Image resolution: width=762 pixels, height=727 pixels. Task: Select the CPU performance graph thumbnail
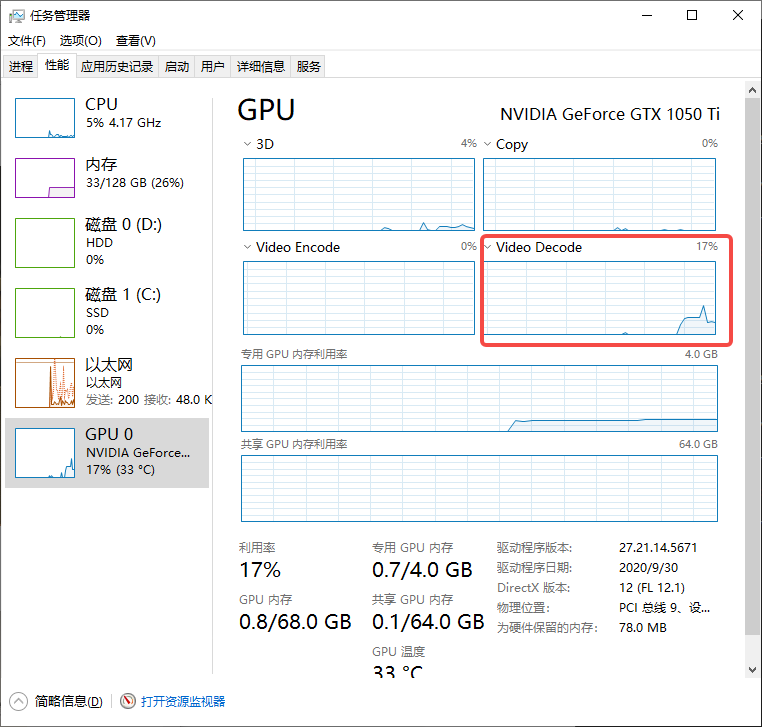coord(45,118)
